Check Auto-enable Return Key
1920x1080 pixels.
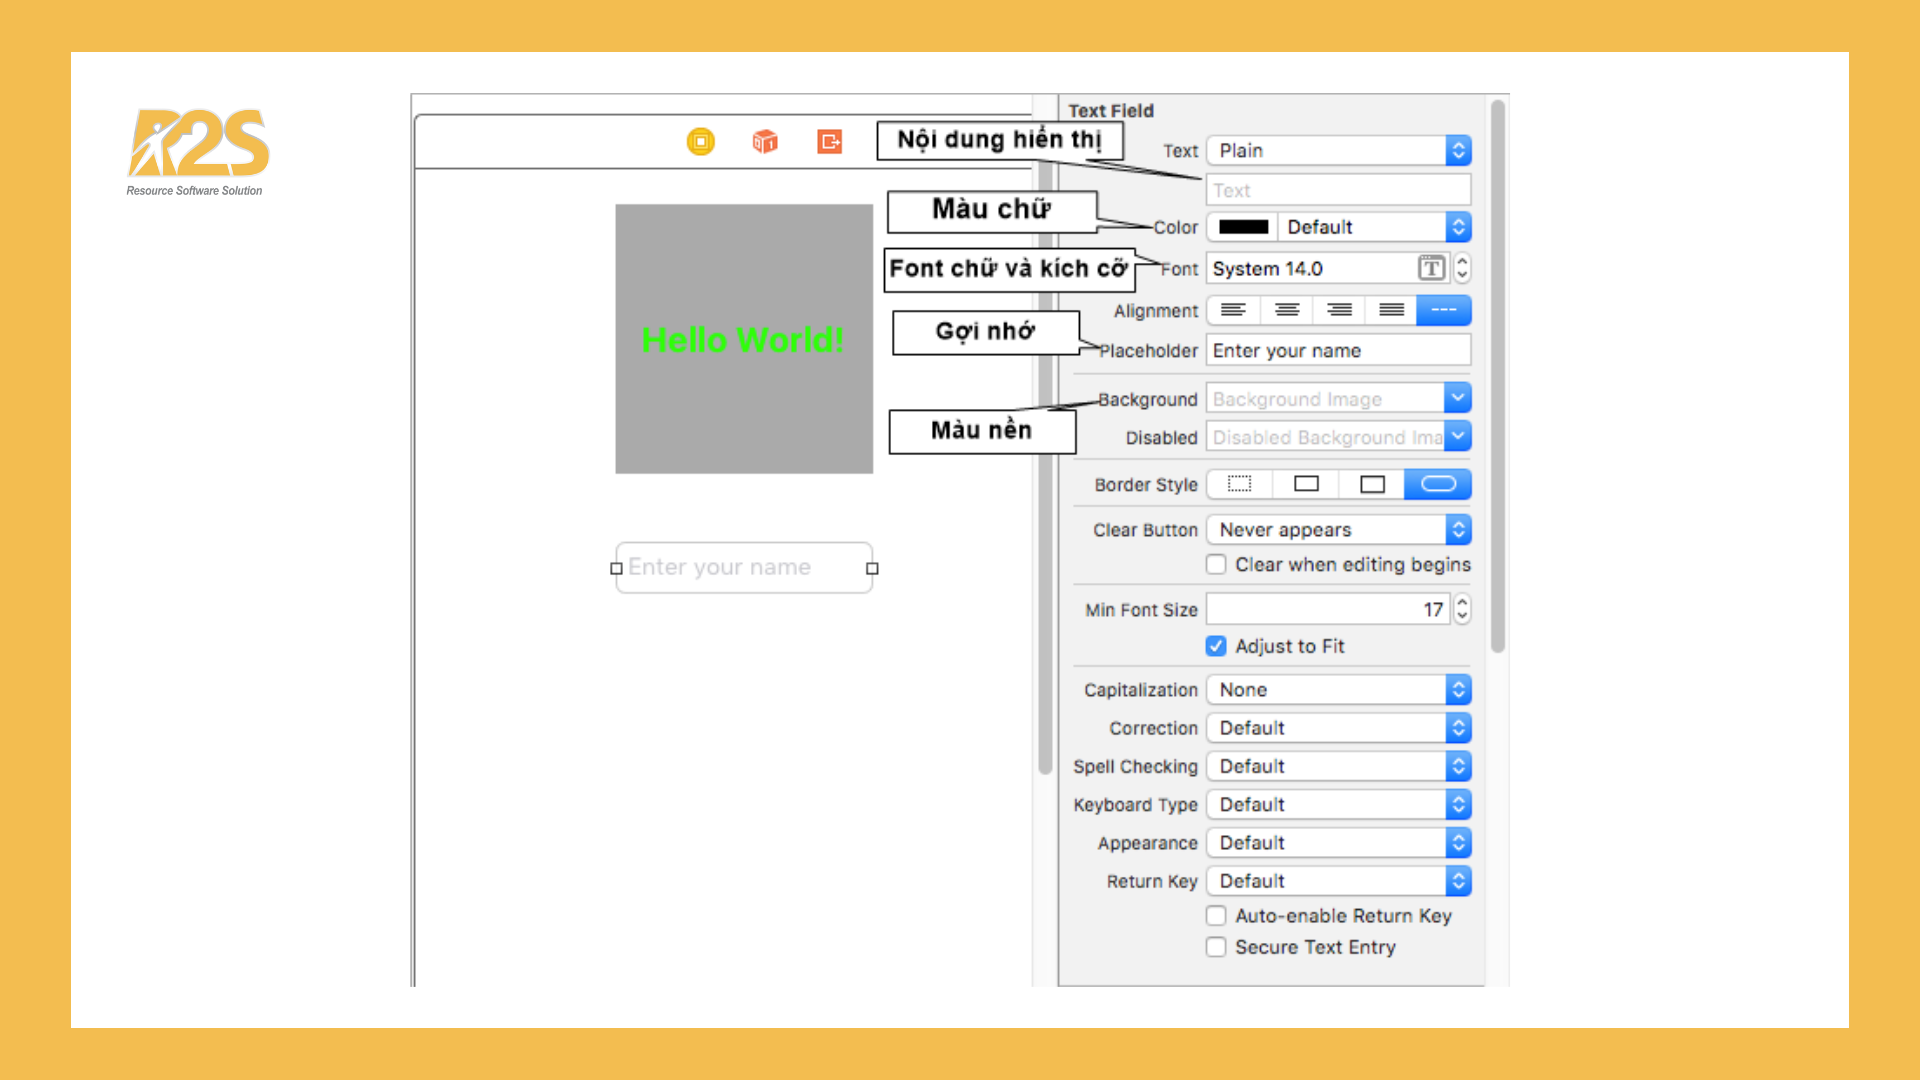(1216, 915)
